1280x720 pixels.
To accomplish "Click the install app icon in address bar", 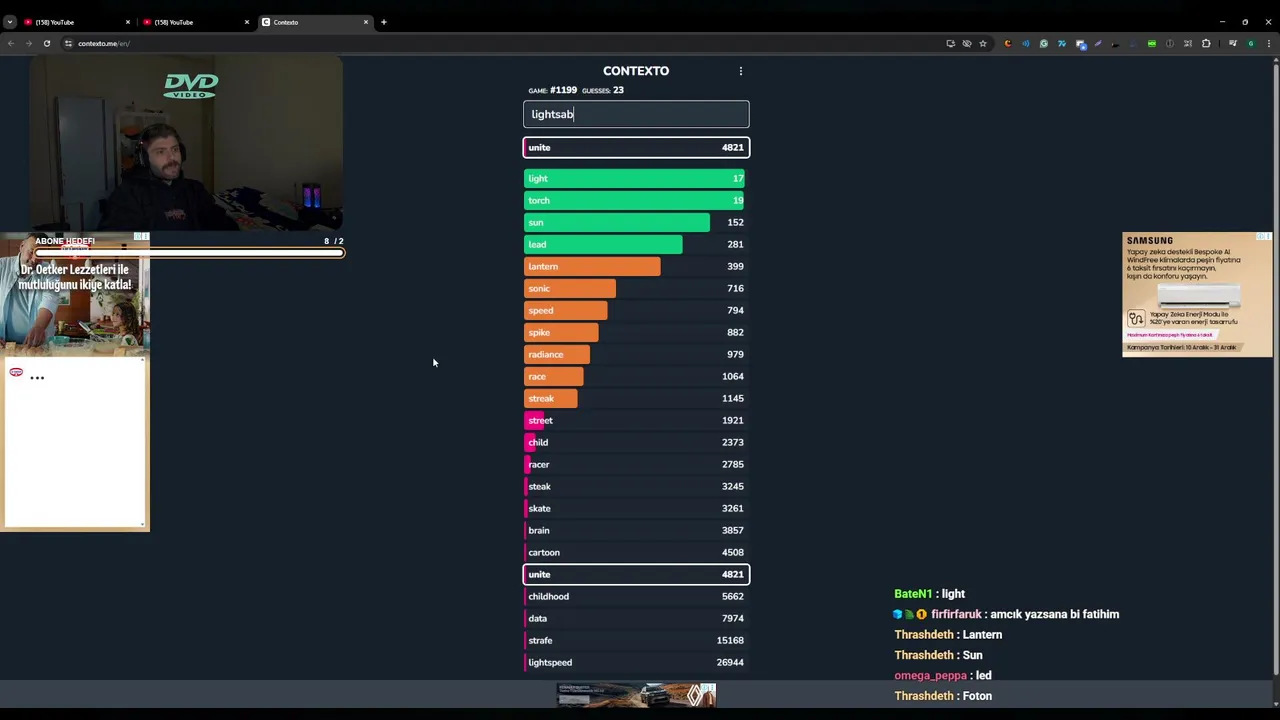I will click(950, 43).
